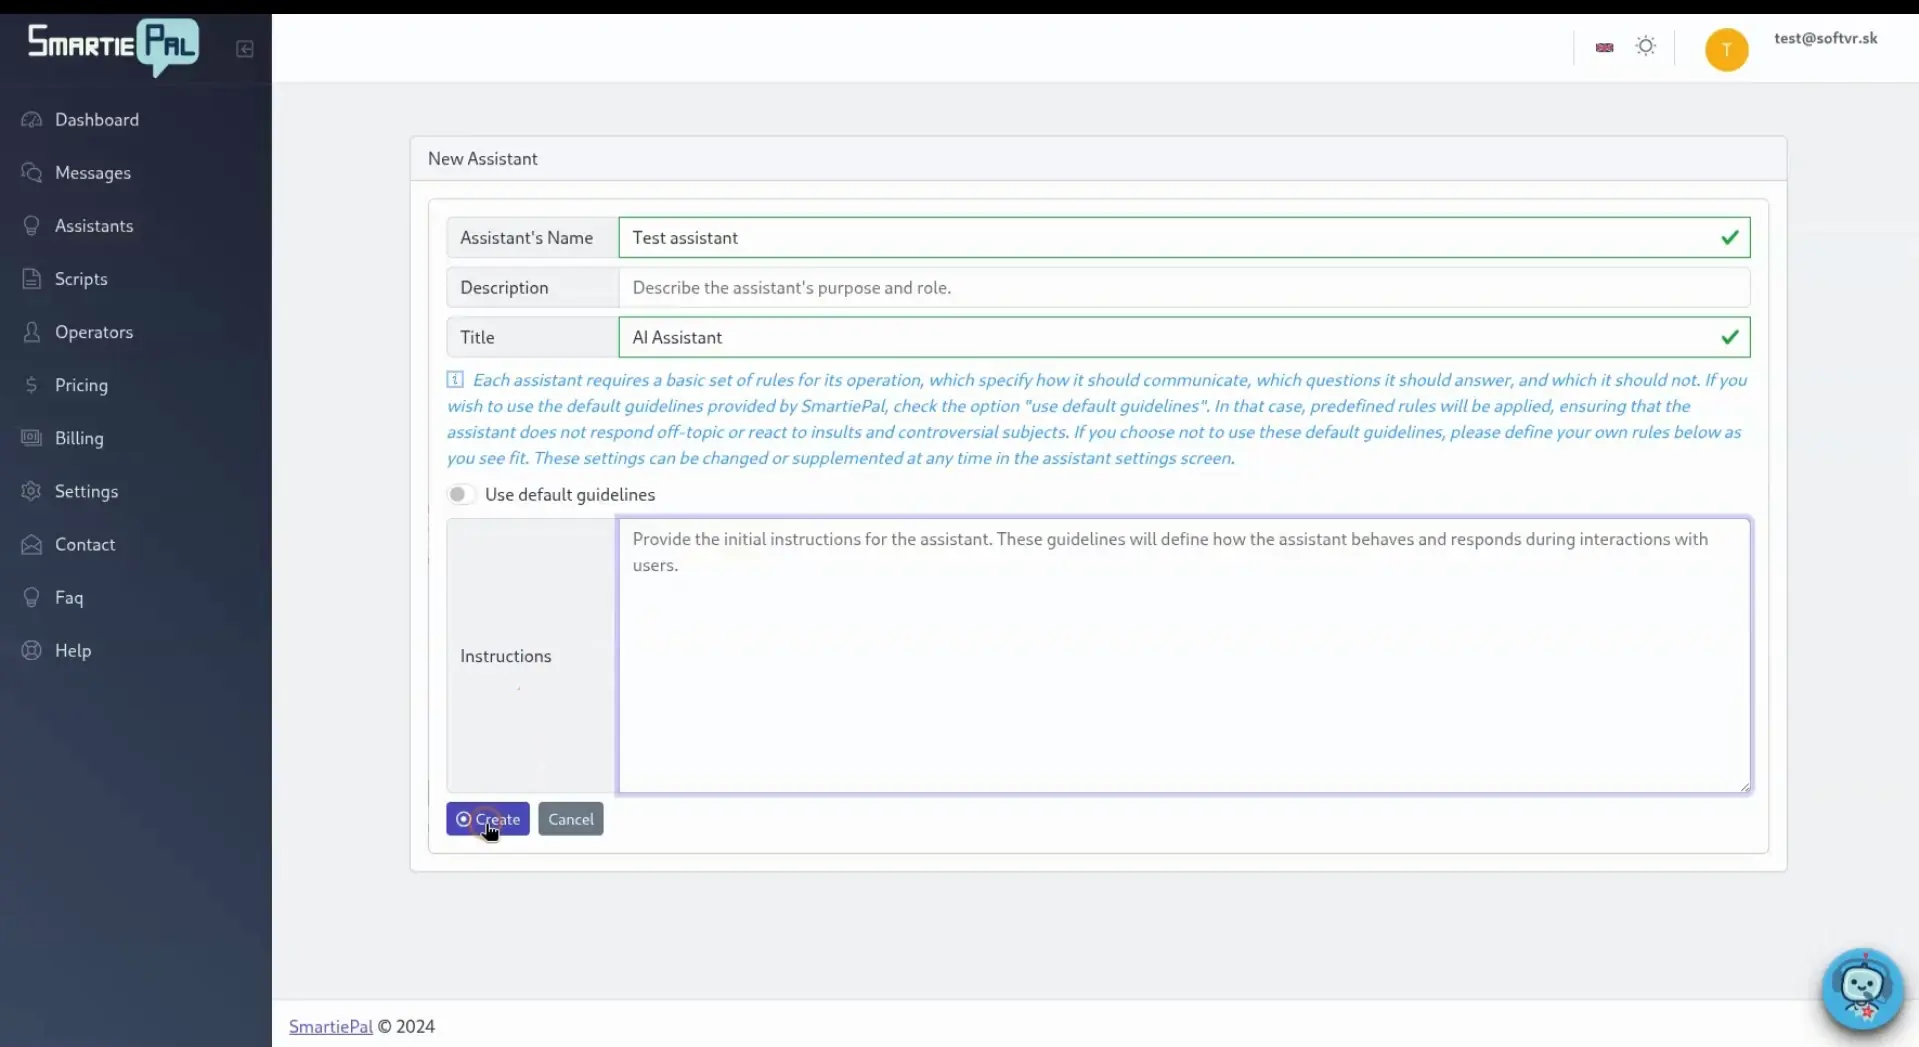Select the Scripts sidebar icon
This screenshot has height=1047, width=1919.
31,278
